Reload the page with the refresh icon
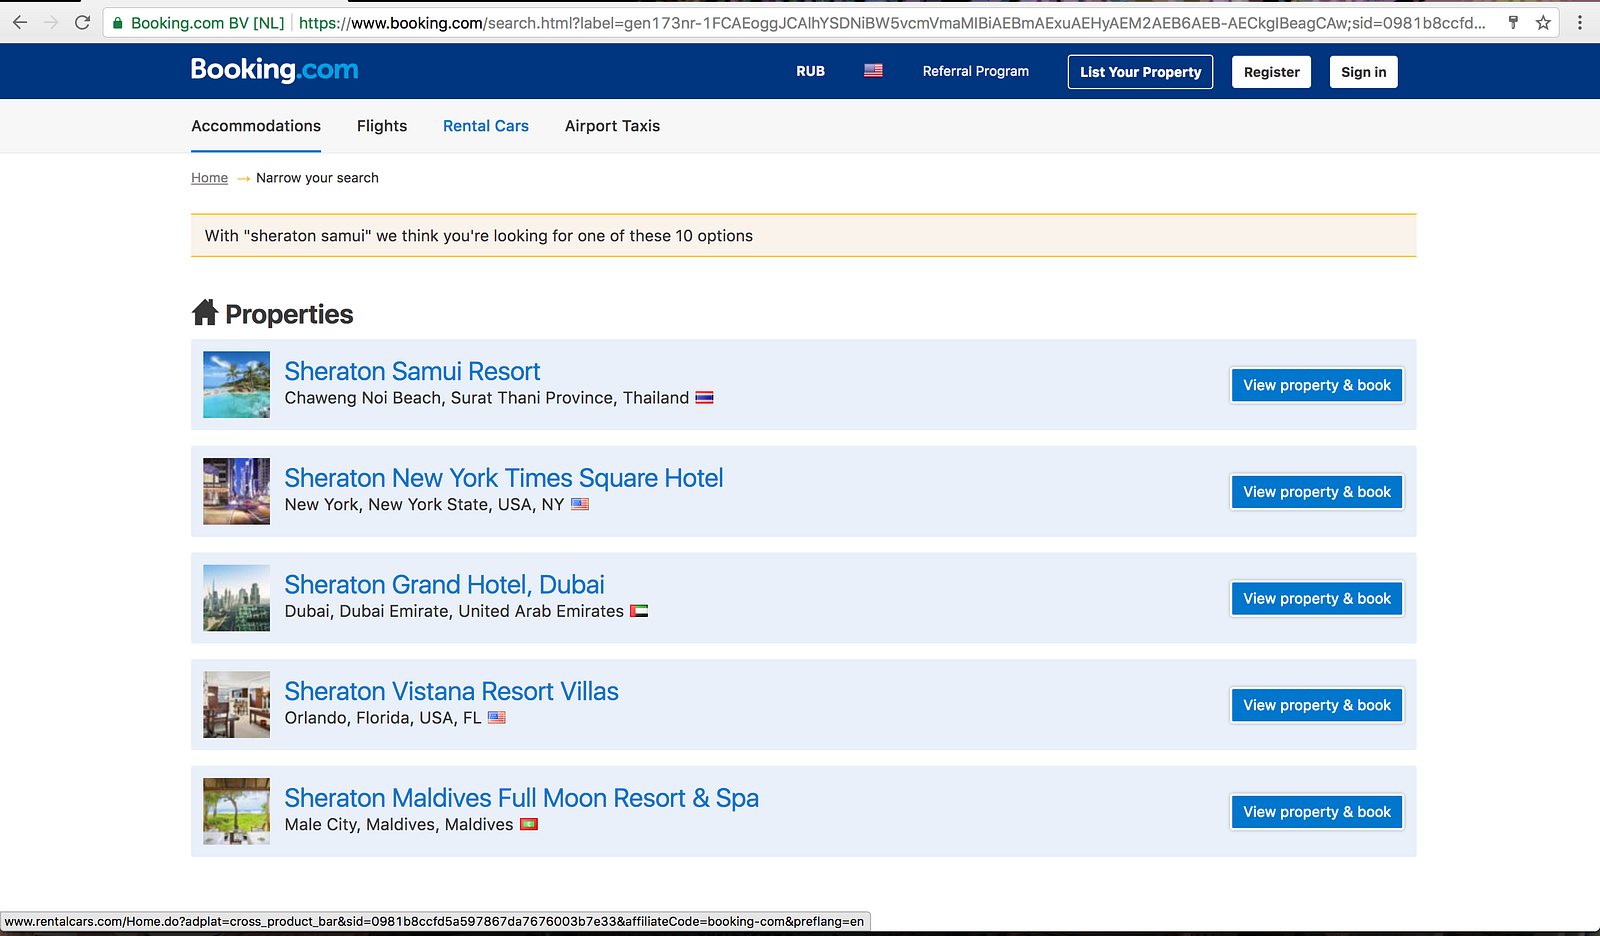Viewport: 1600px width, 936px height. [82, 22]
